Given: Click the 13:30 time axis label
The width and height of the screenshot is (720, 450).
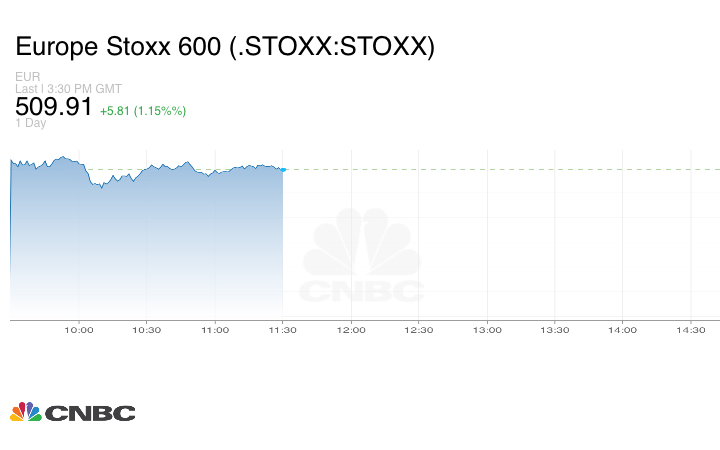Looking at the screenshot, I should (x=555, y=330).
